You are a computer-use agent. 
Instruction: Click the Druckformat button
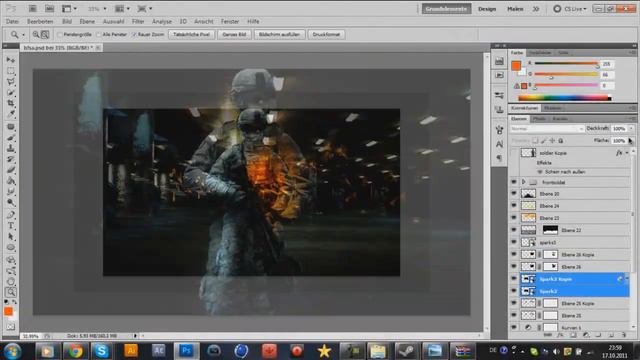click(x=326, y=35)
